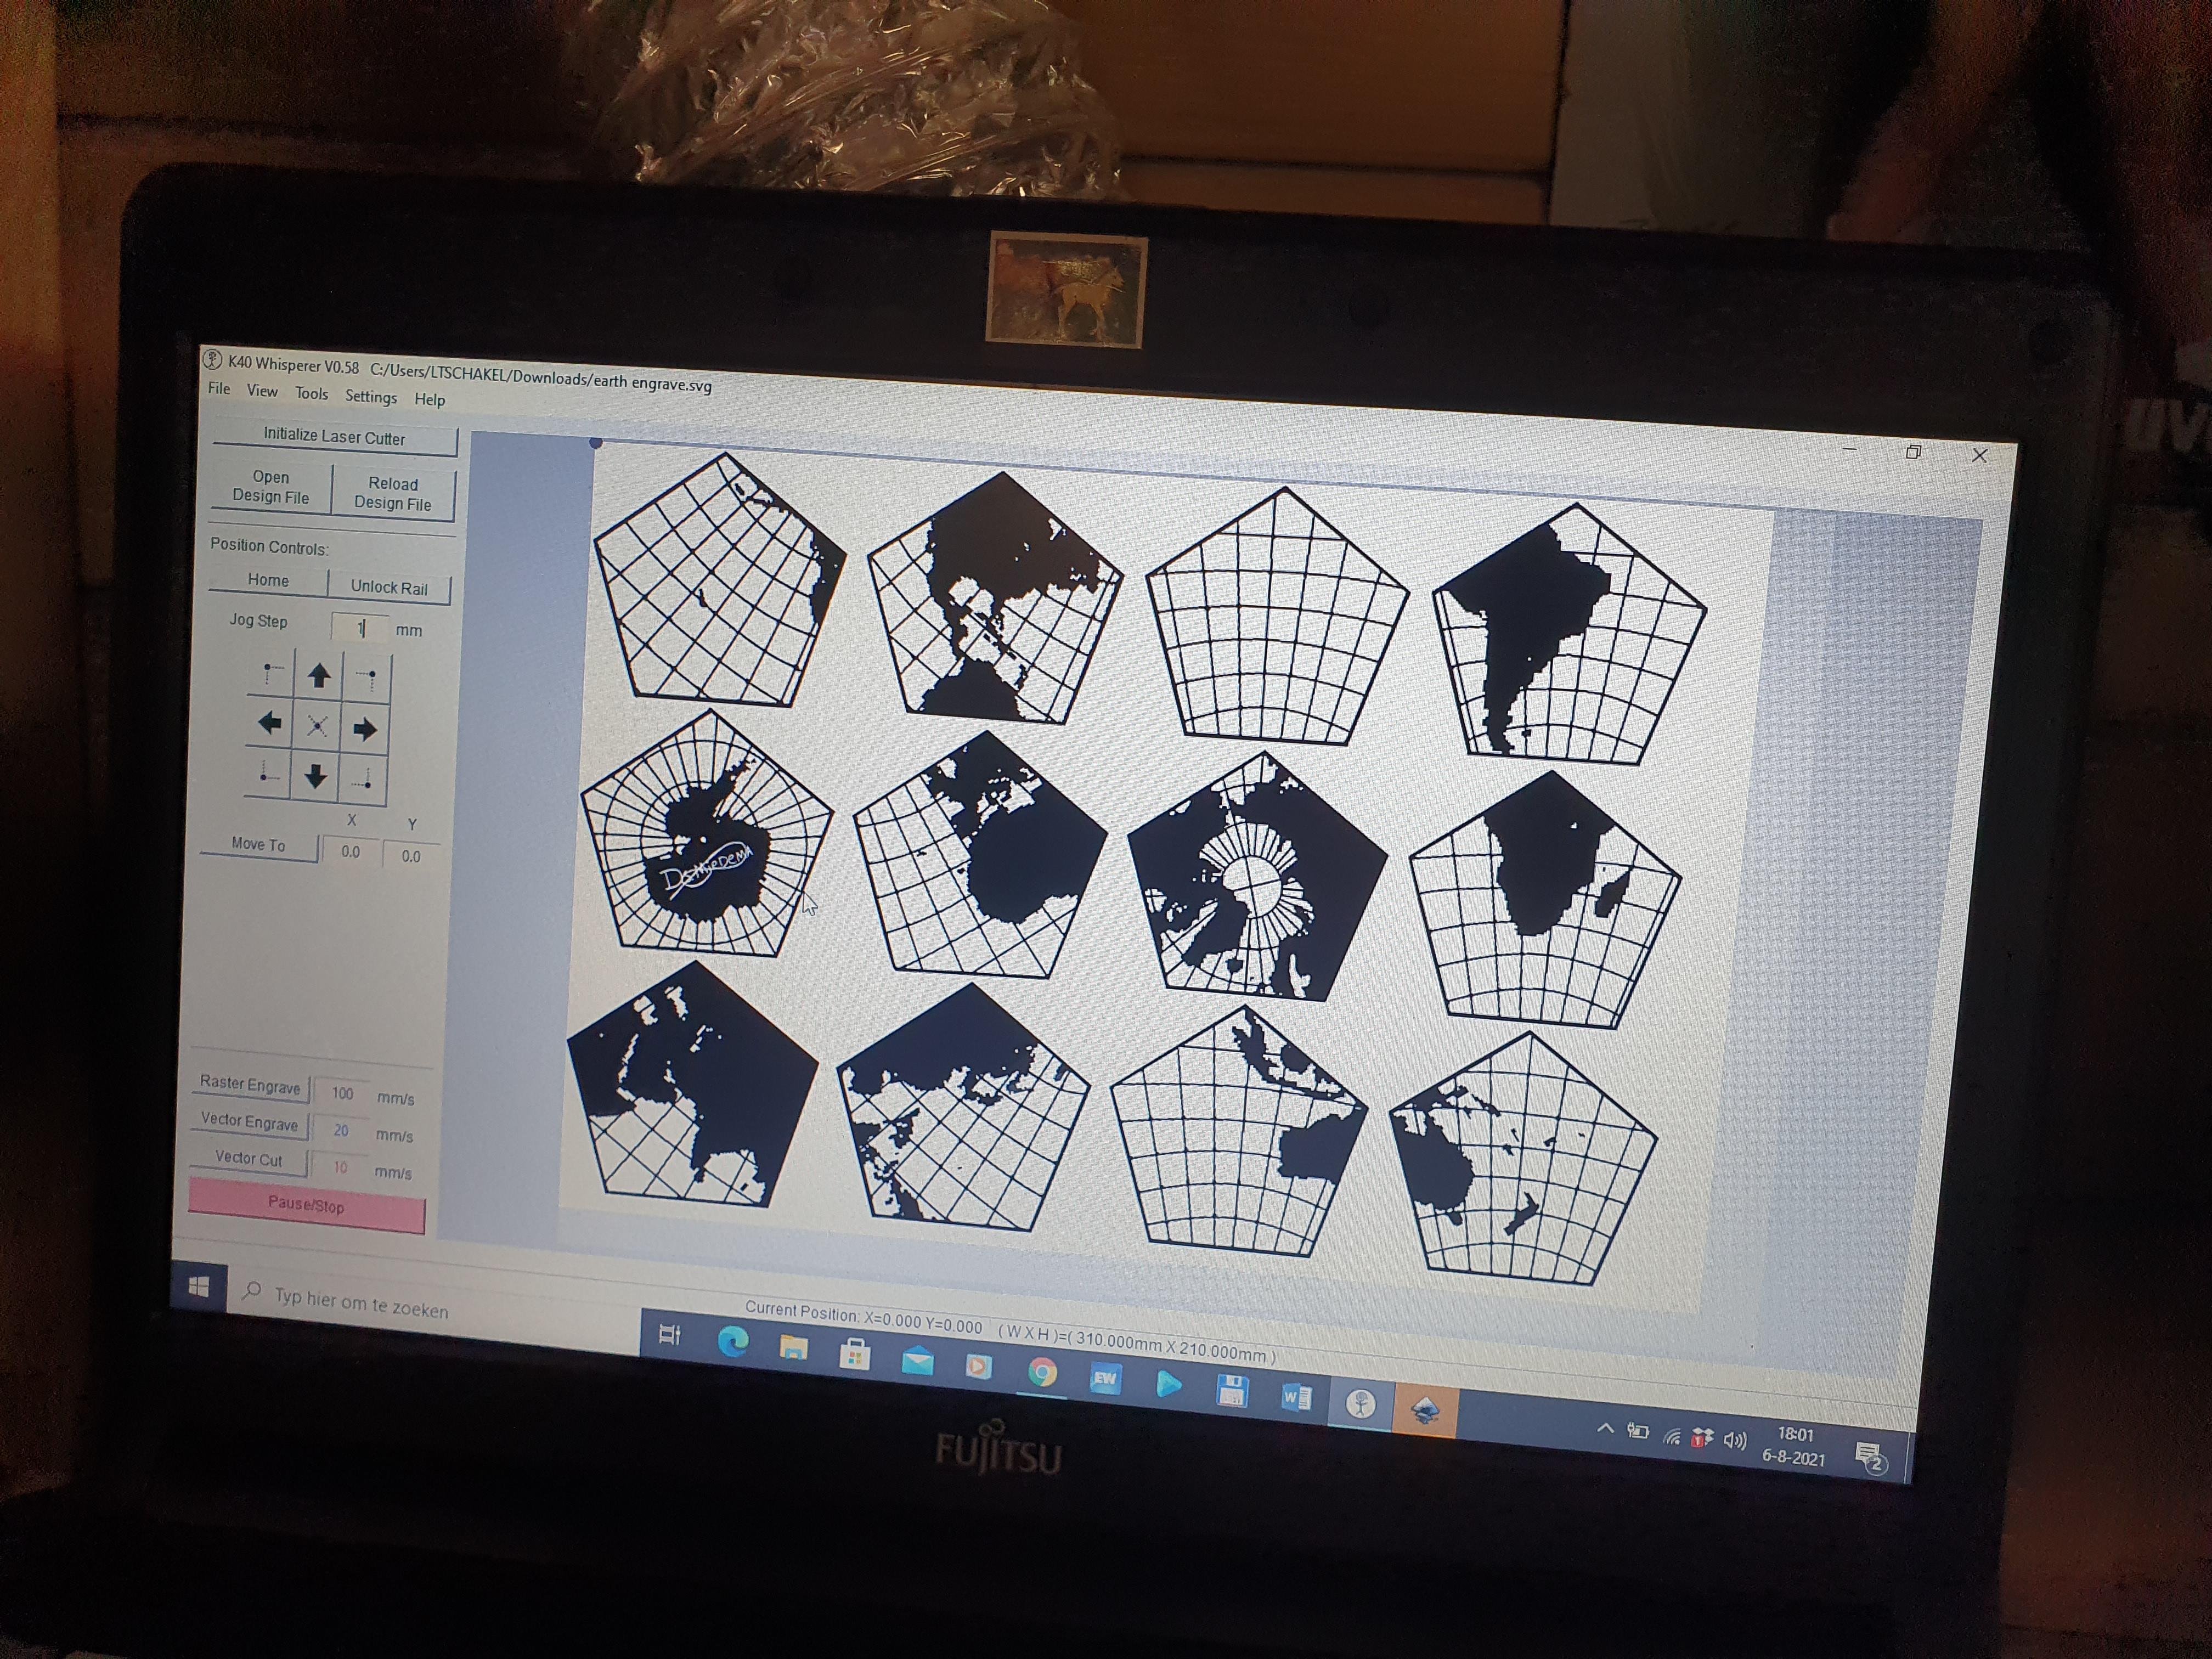
Task: Click the Unlock Rail button
Action: tap(389, 587)
